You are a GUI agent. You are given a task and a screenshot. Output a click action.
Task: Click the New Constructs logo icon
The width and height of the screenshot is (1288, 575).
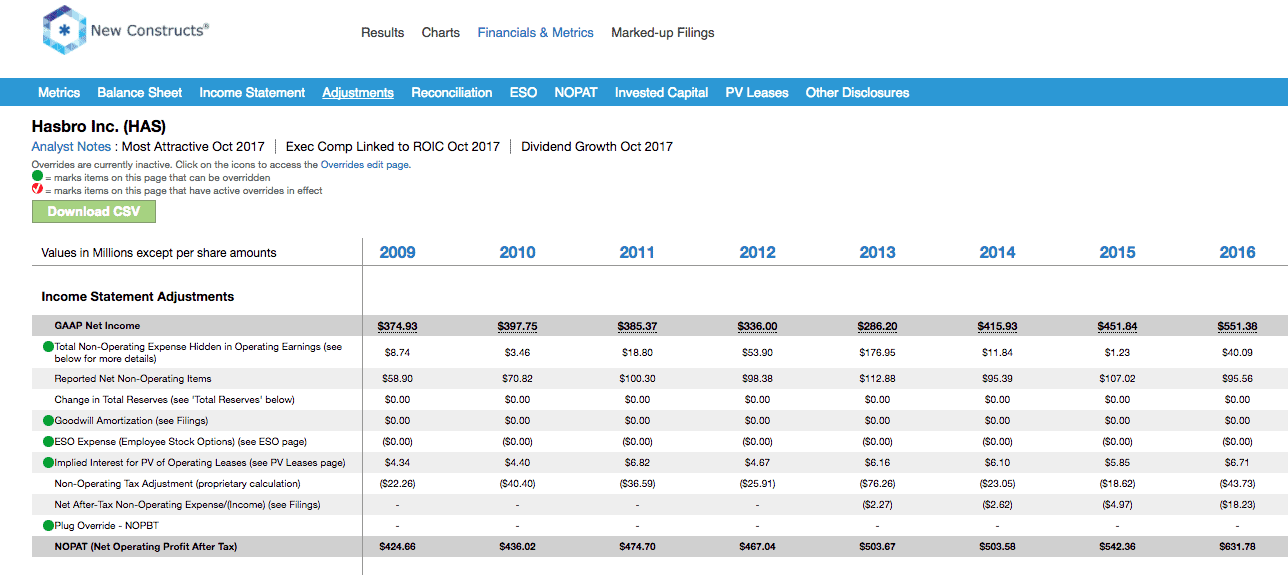[x=64, y=30]
